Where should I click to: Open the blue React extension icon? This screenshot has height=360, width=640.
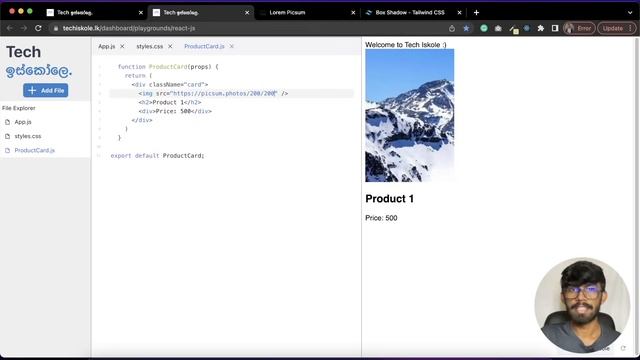tap(527, 28)
